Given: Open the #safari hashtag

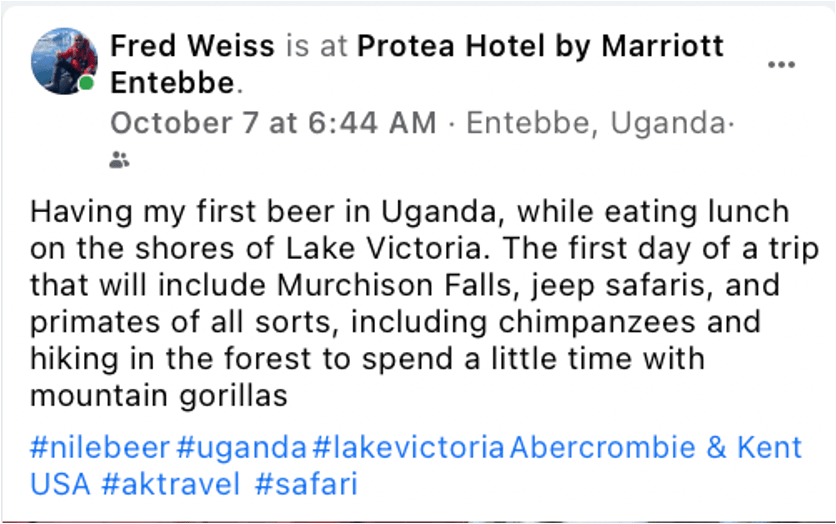Looking at the screenshot, I should point(306,485).
